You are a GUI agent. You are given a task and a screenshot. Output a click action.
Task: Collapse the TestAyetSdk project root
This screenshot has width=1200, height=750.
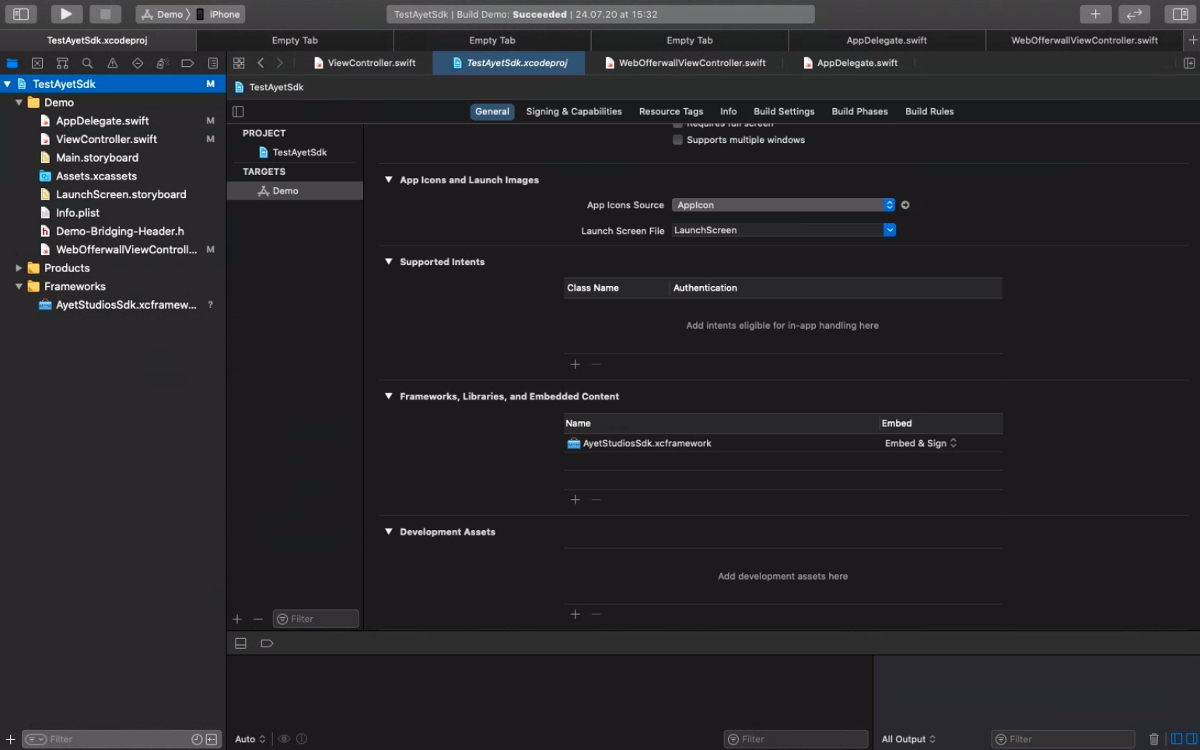pos(8,84)
